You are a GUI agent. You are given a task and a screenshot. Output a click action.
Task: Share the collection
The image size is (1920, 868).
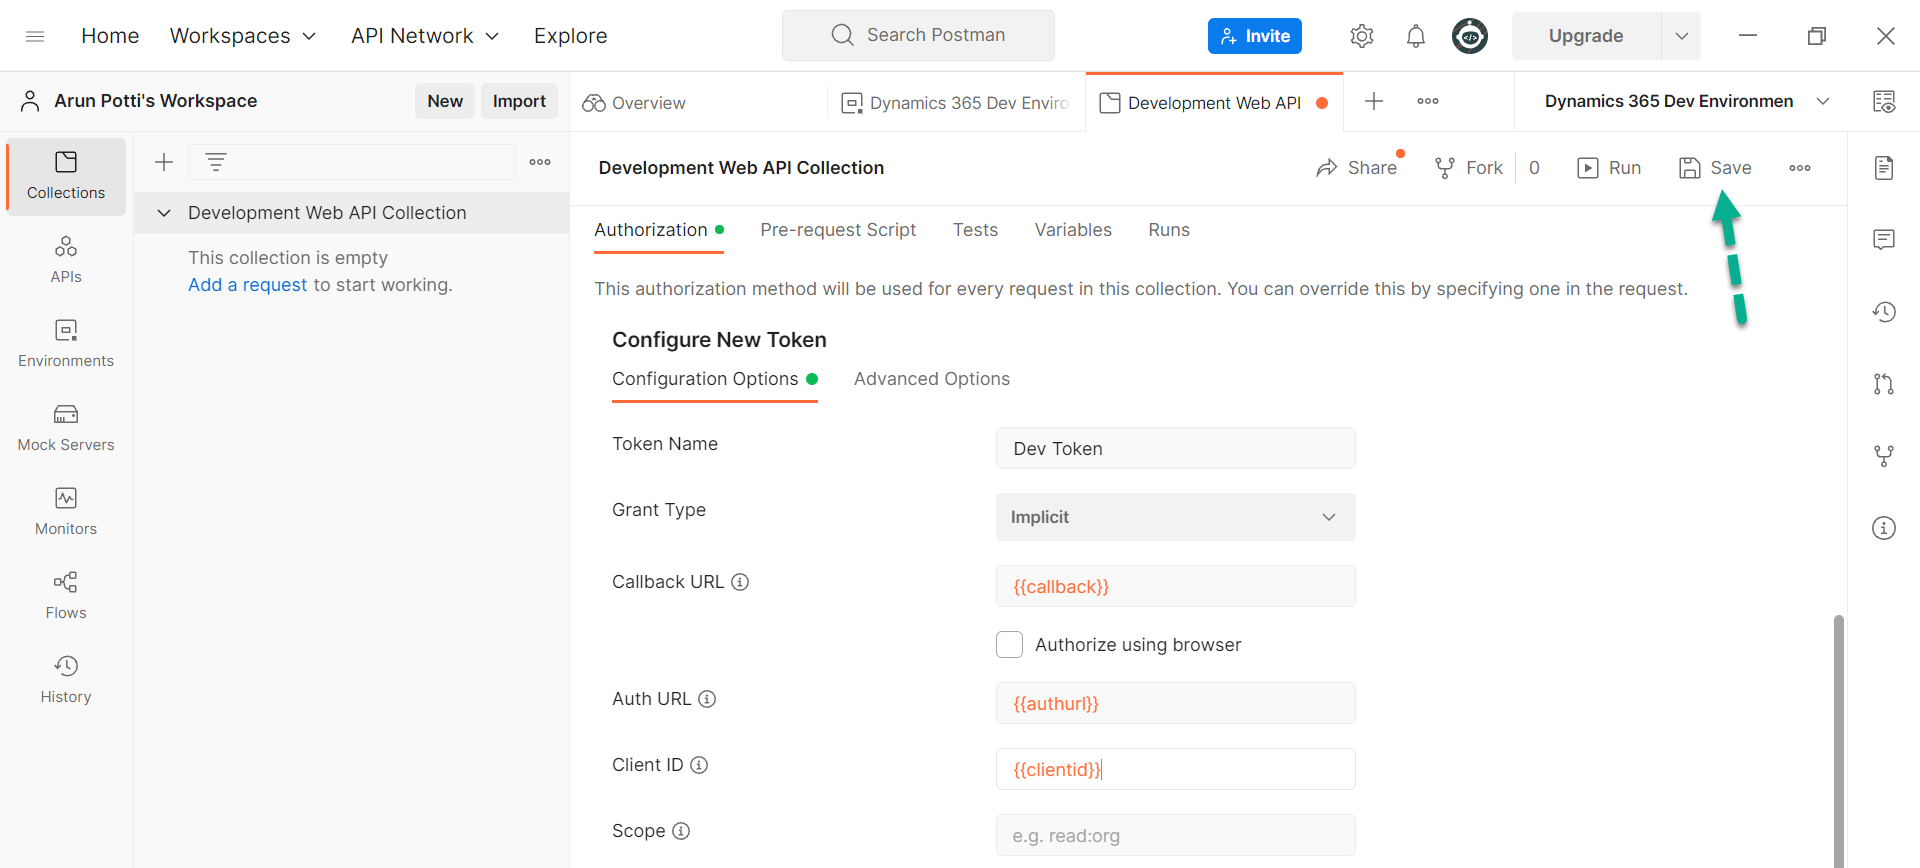pyautogui.click(x=1356, y=168)
